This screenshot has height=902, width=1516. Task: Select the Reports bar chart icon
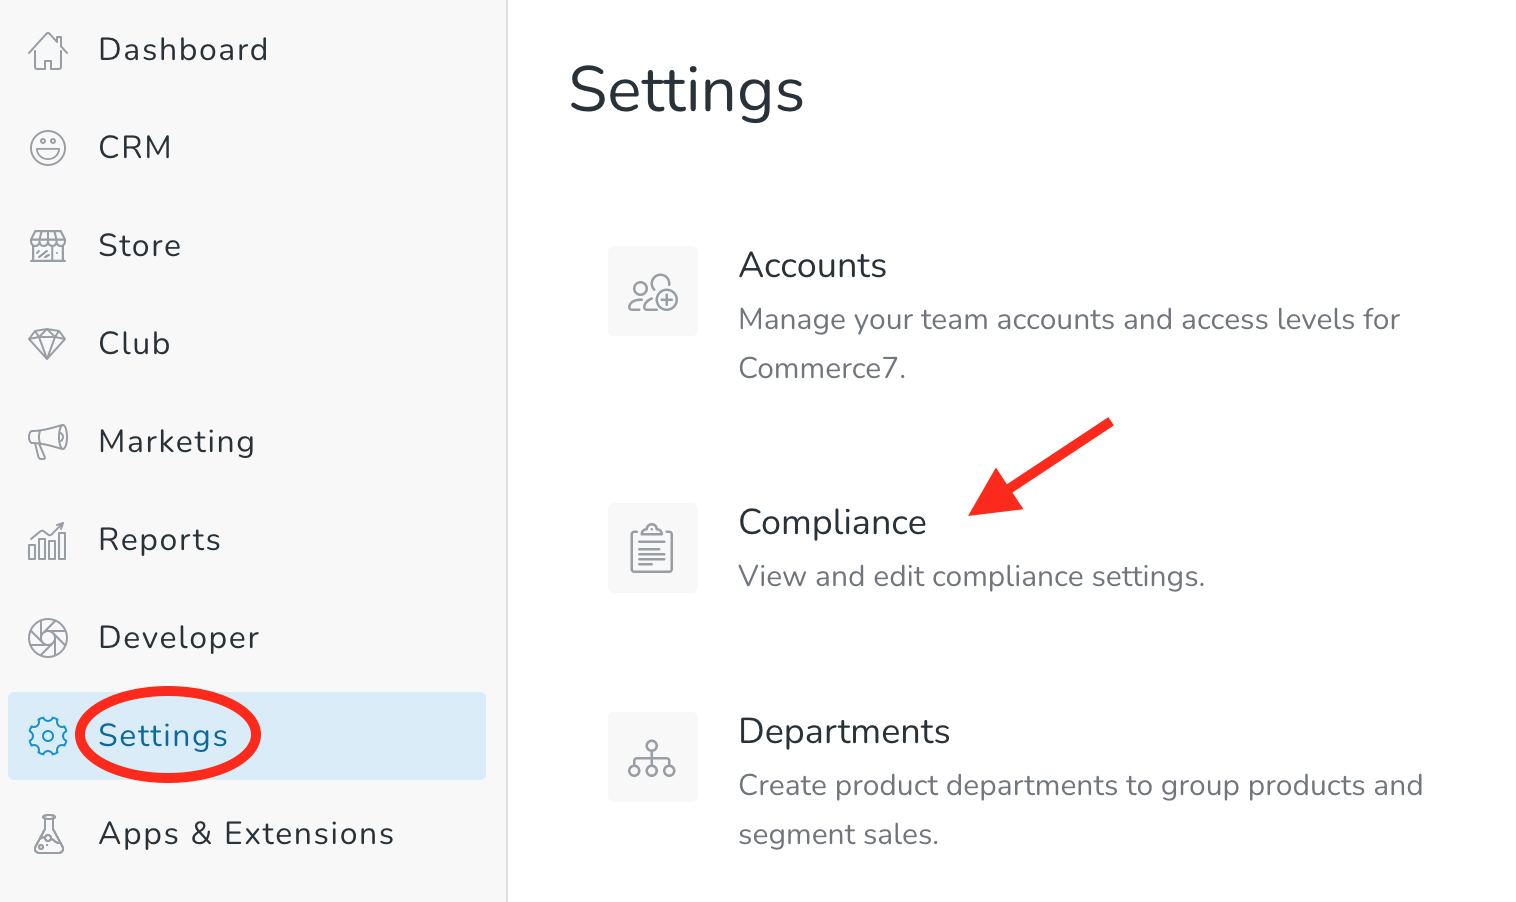(47, 540)
